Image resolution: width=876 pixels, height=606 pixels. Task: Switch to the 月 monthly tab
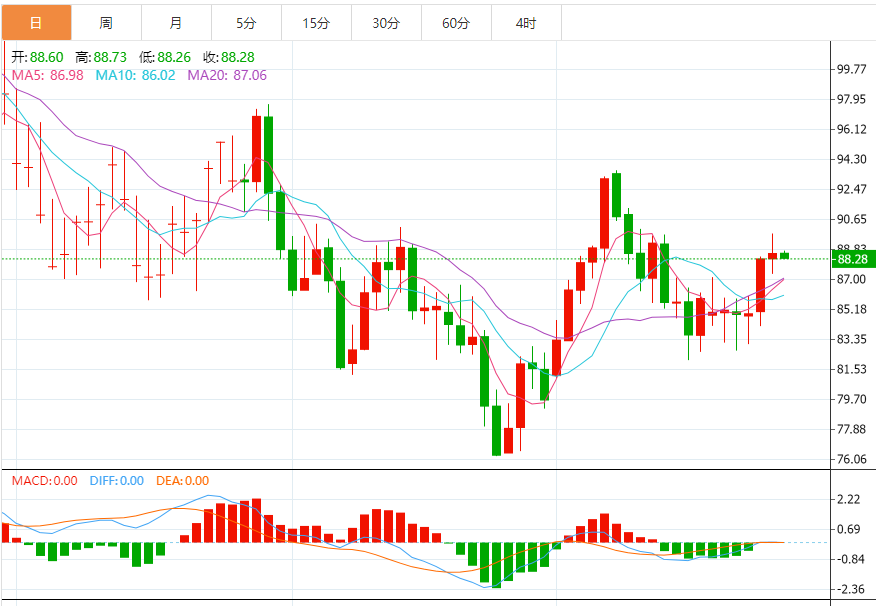[176, 23]
